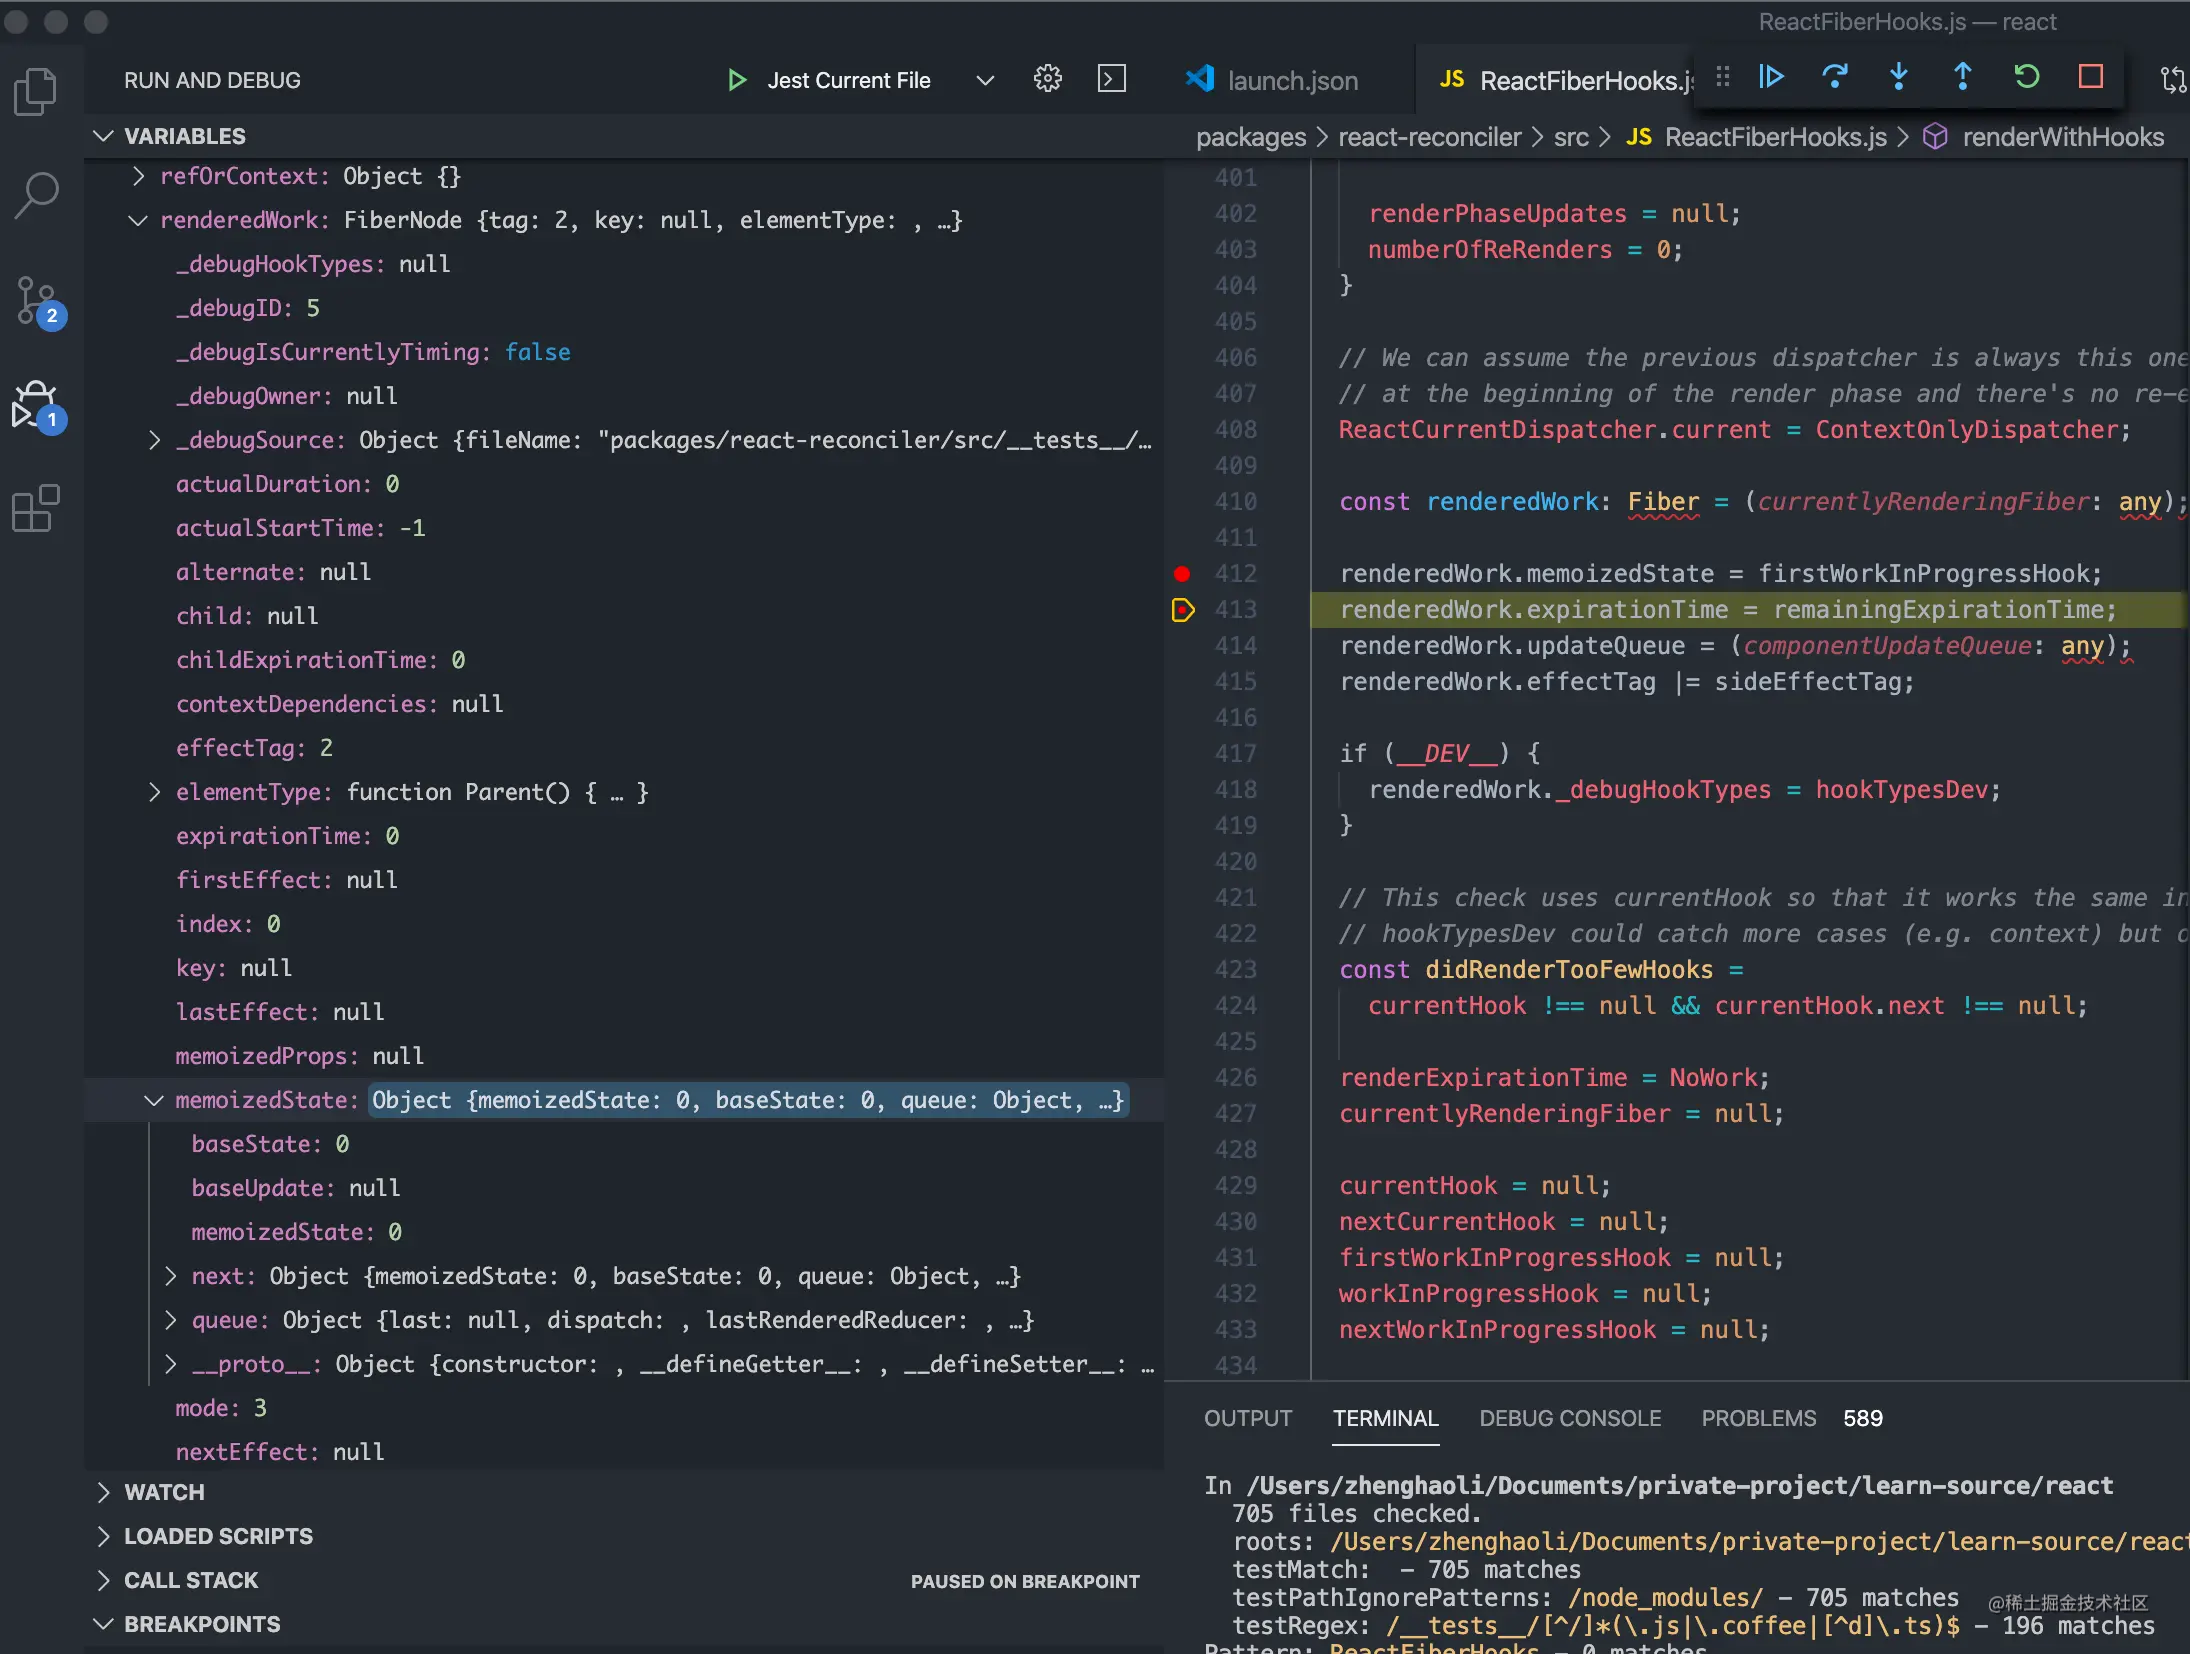Click the packages breadcrumb
Viewport: 2190px width, 1654px height.
pyautogui.click(x=1251, y=137)
